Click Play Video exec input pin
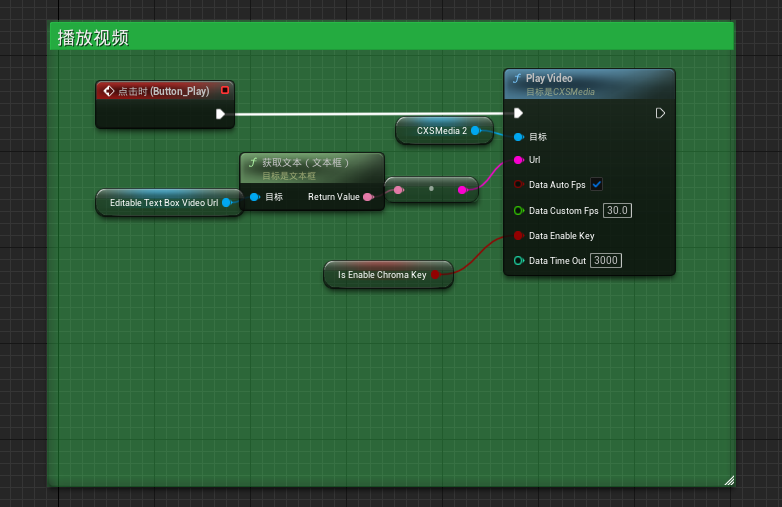 pos(518,113)
